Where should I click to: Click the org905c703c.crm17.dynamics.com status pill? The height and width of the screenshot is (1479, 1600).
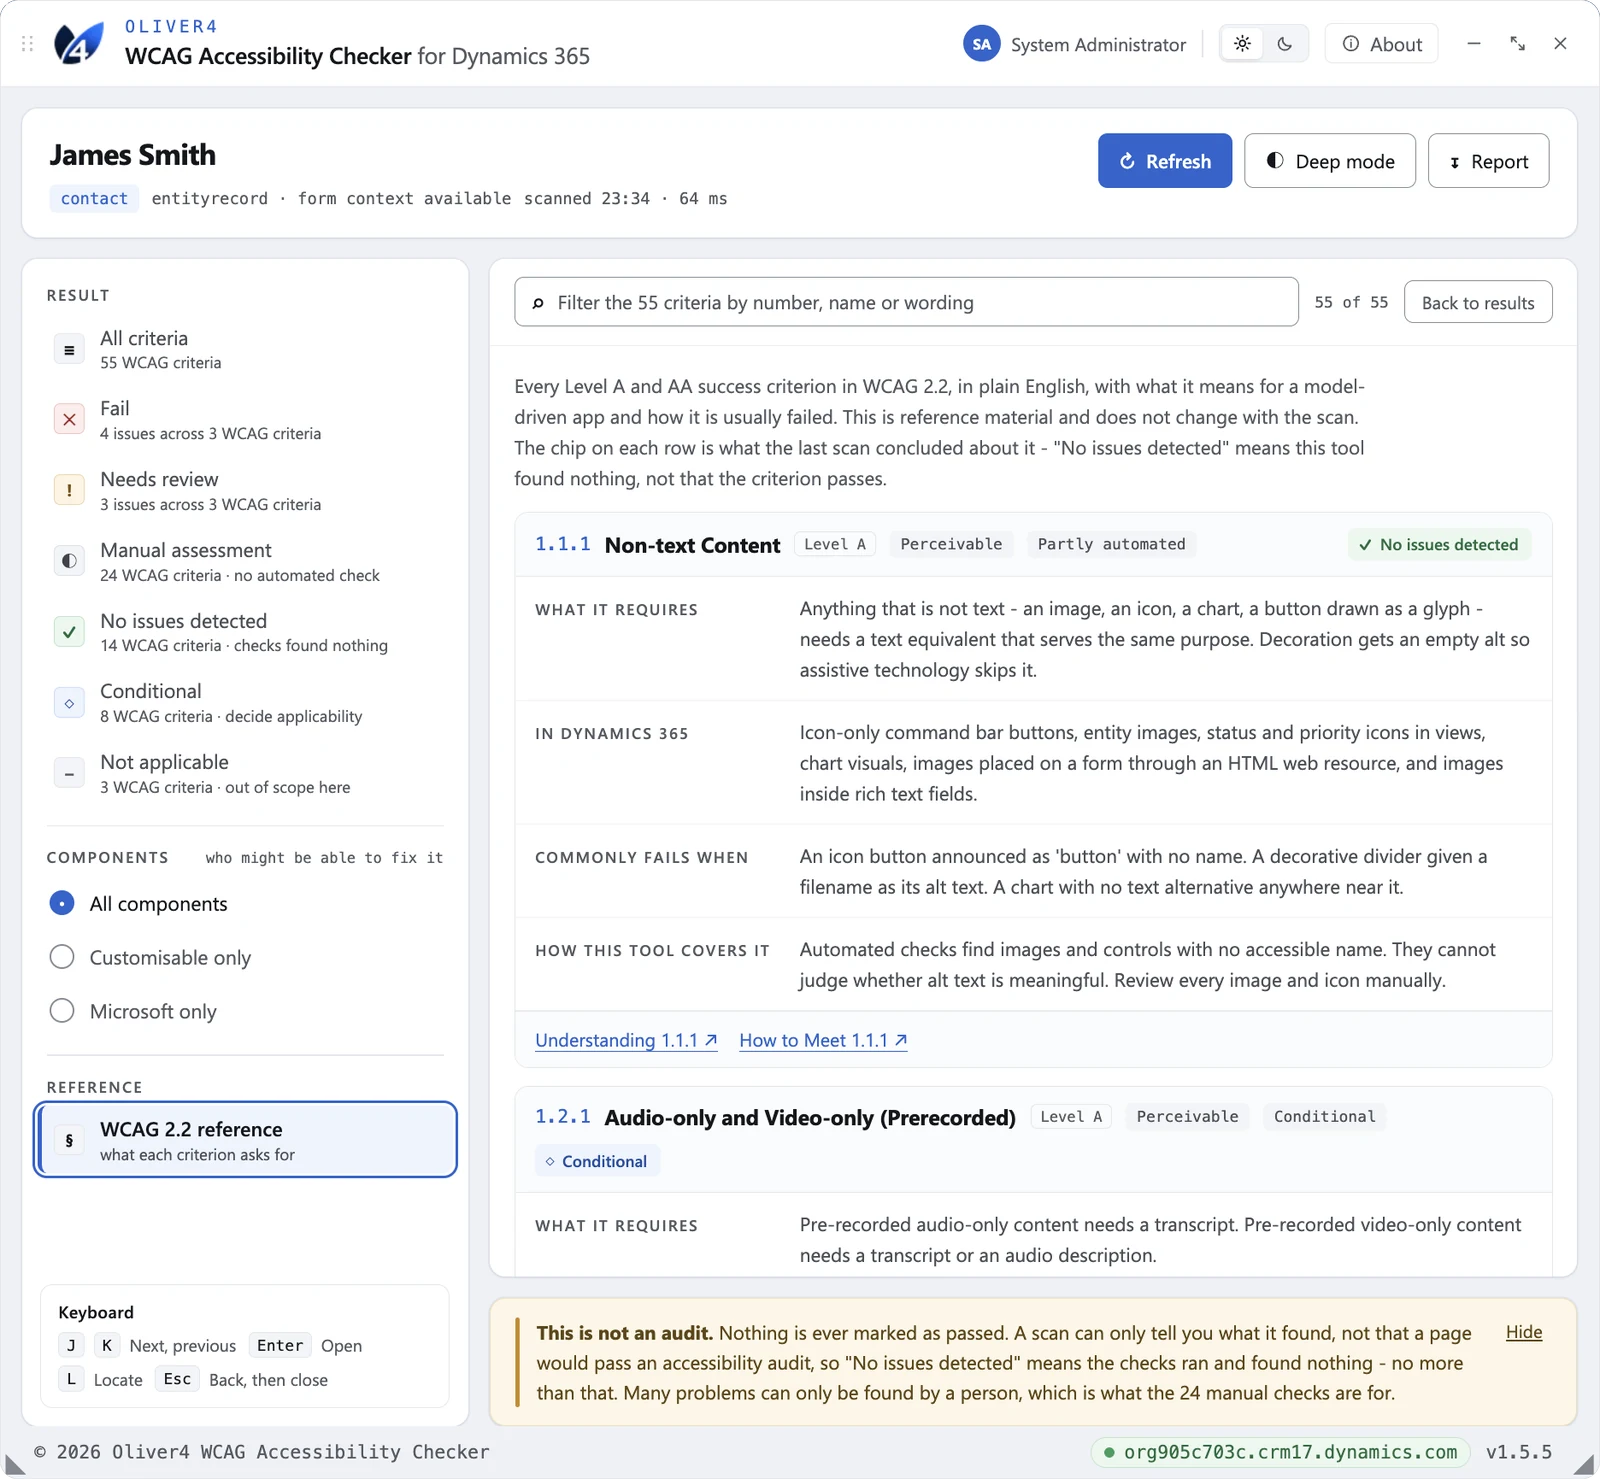click(1280, 1452)
